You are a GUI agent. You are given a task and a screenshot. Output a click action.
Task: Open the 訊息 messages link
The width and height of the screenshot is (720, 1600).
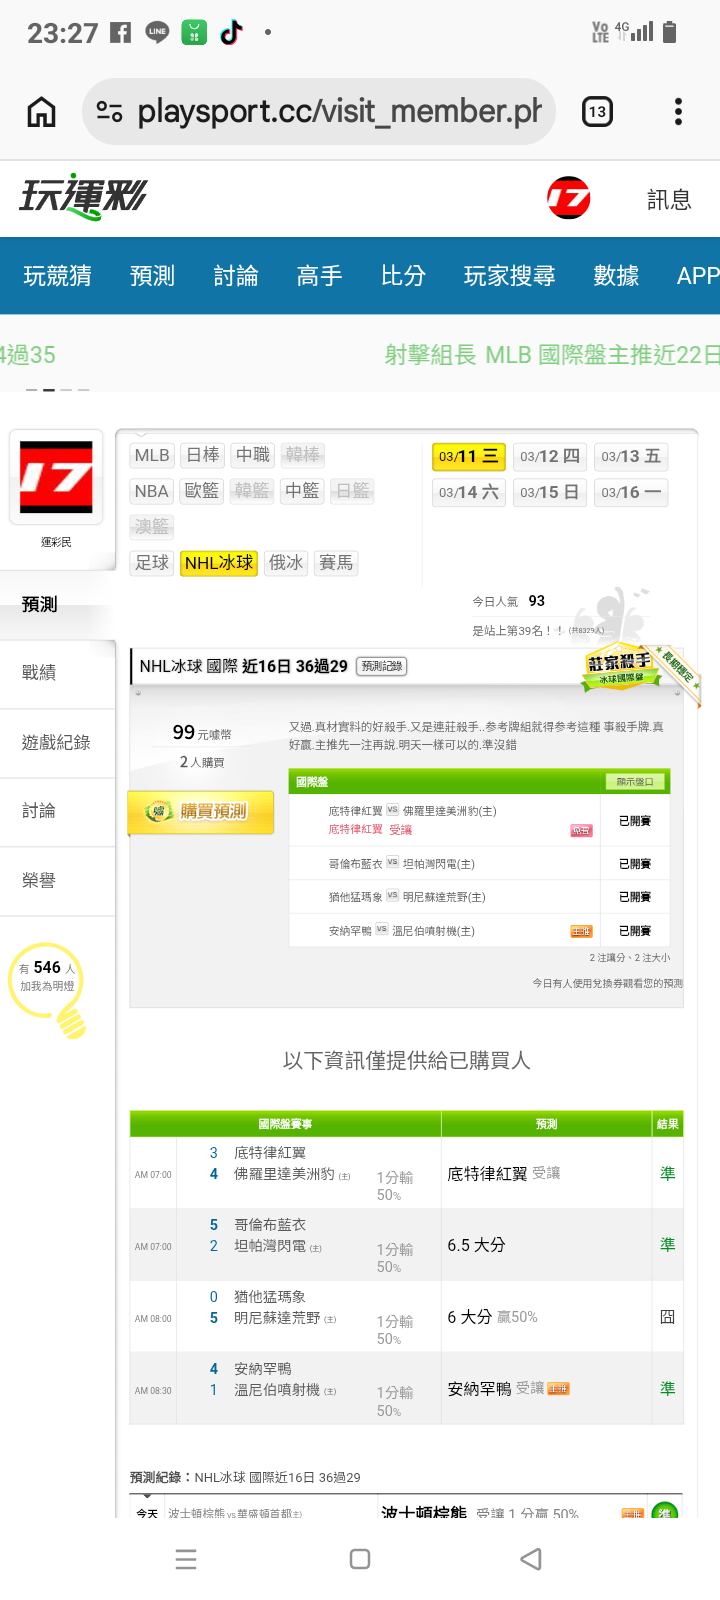[x=669, y=200]
